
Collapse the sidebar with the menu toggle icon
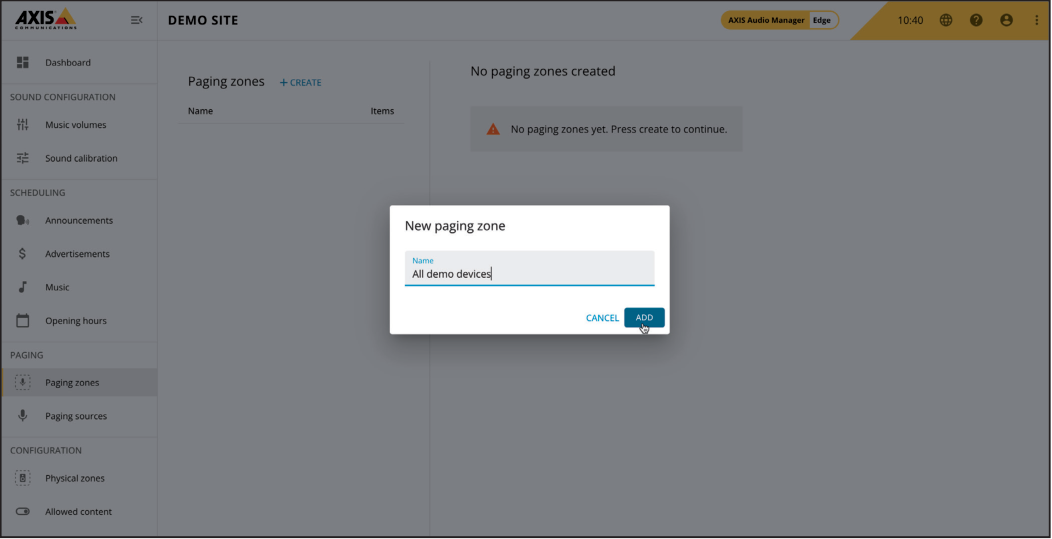click(x=136, y=20)
